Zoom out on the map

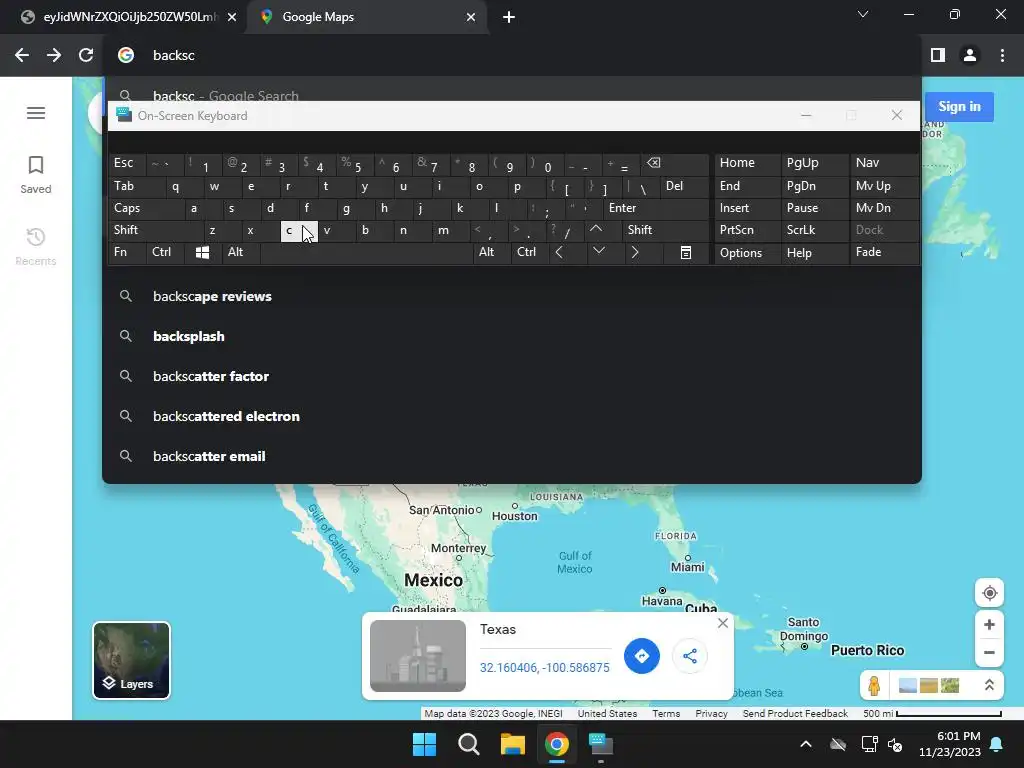(x=989, y=652)
